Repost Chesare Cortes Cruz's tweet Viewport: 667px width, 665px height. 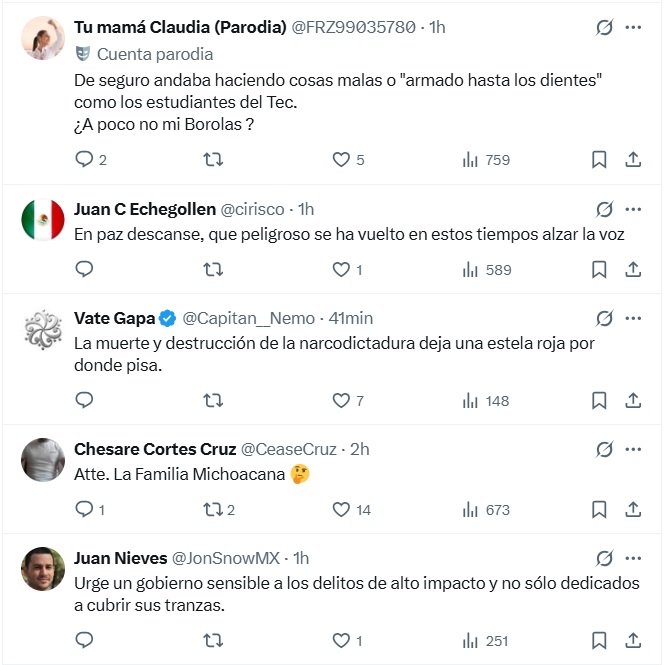[x=213, y=510]
